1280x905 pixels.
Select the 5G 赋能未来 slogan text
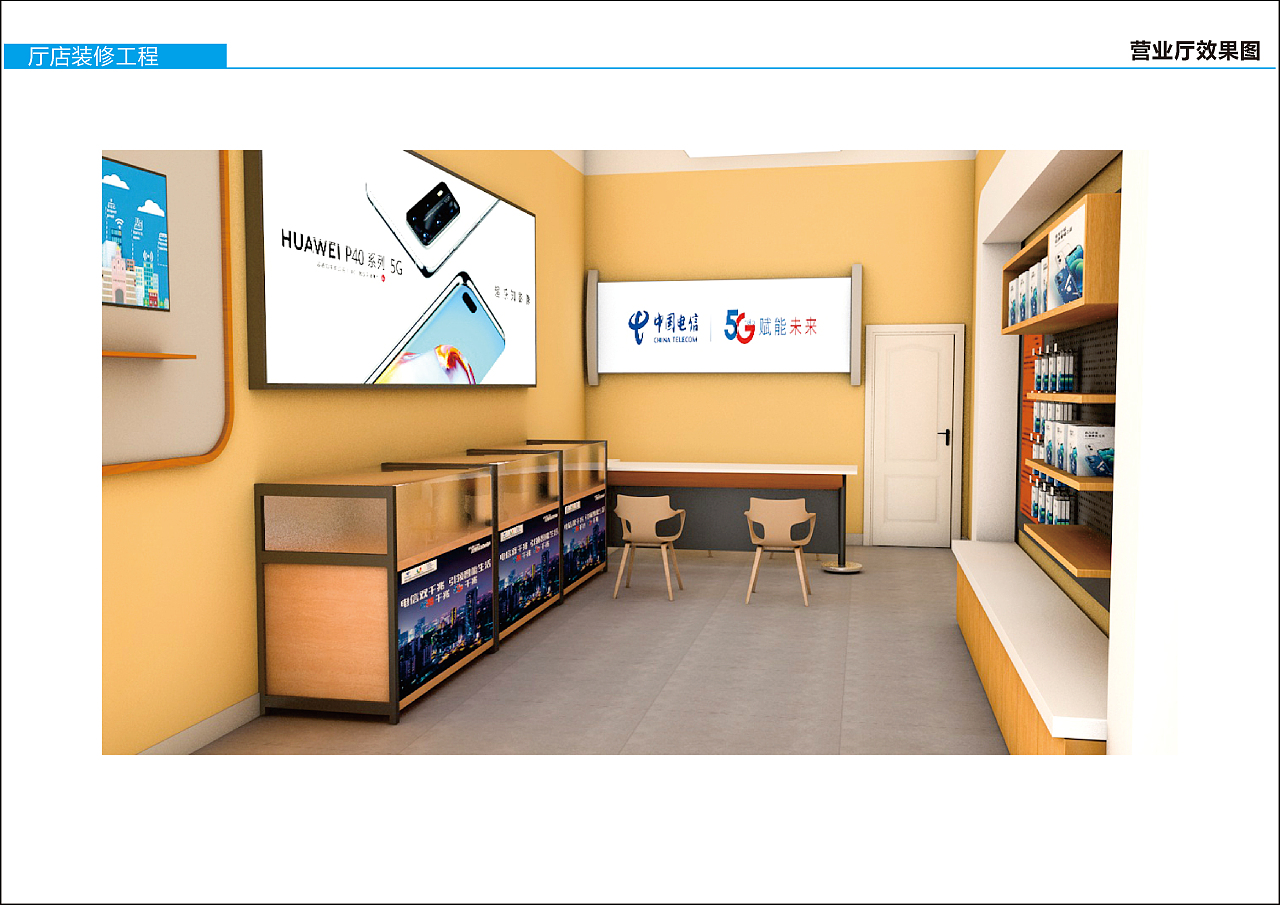pos(771,326)
